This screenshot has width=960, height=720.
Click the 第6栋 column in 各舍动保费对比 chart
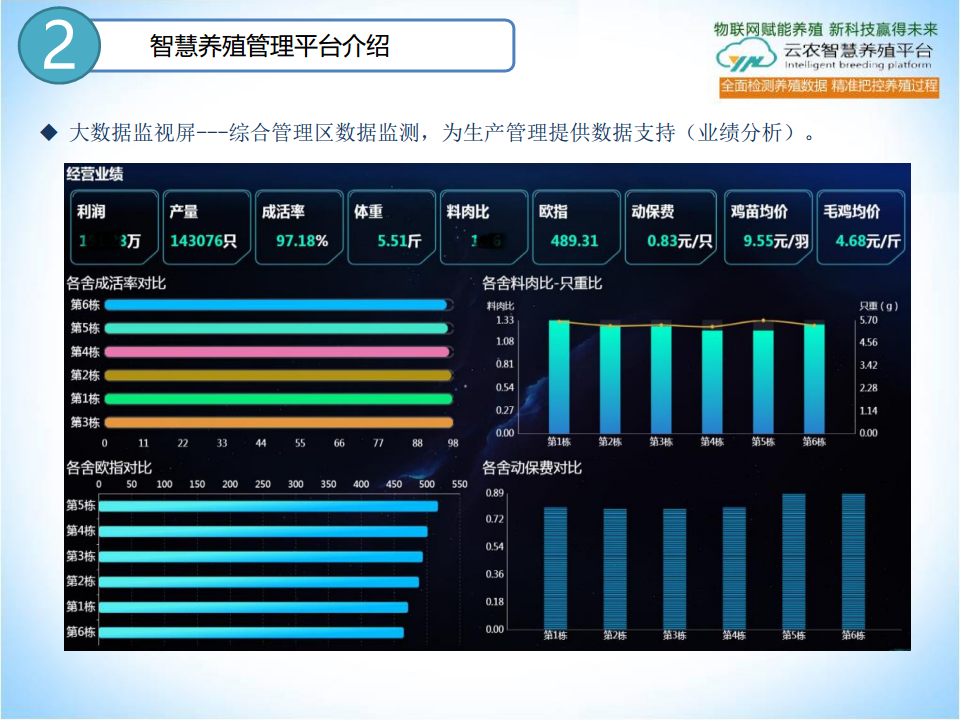853,560
